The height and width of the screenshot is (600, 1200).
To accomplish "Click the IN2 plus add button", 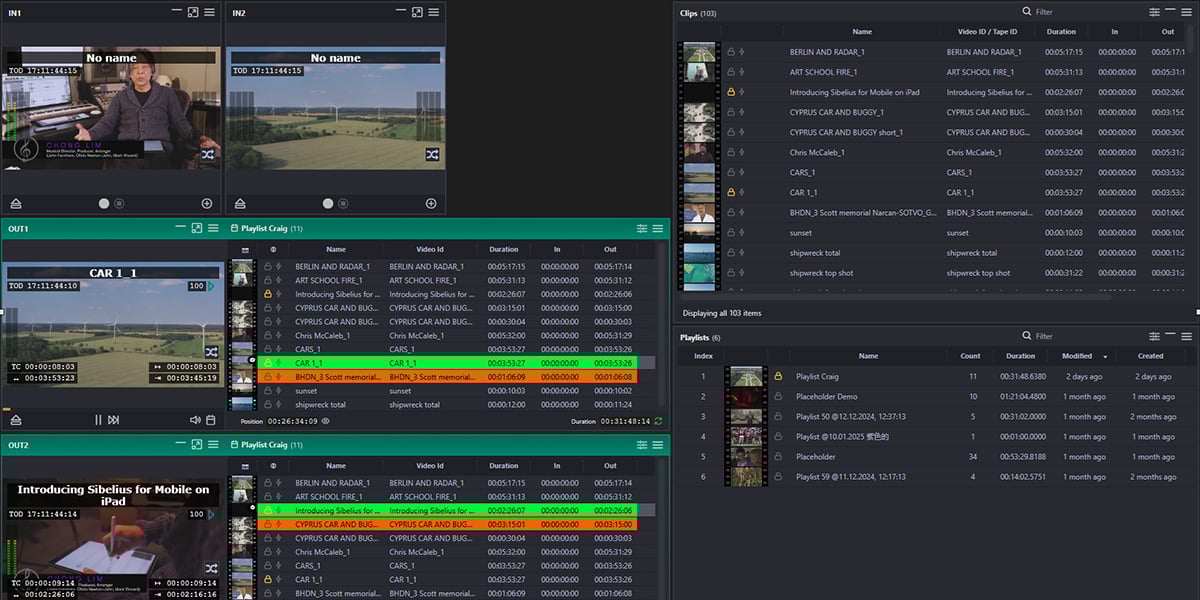I will [431, 203].
